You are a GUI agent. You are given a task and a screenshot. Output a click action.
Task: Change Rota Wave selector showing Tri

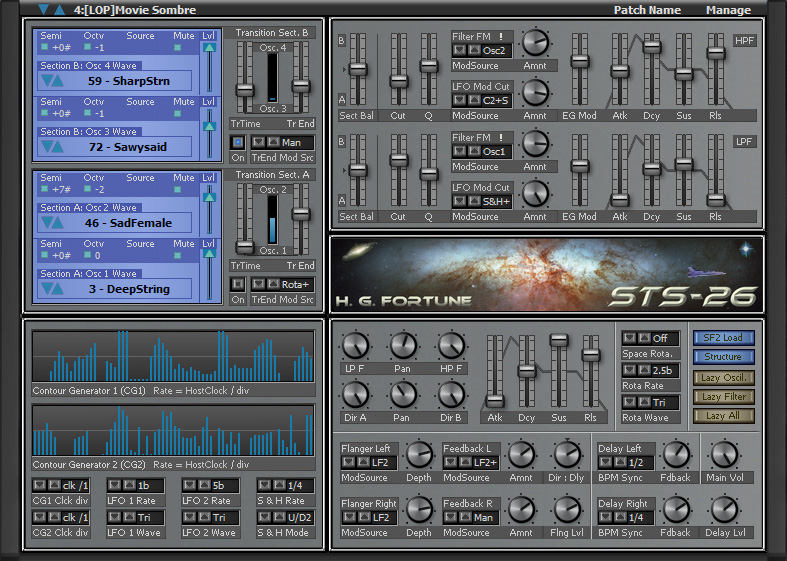650,402
